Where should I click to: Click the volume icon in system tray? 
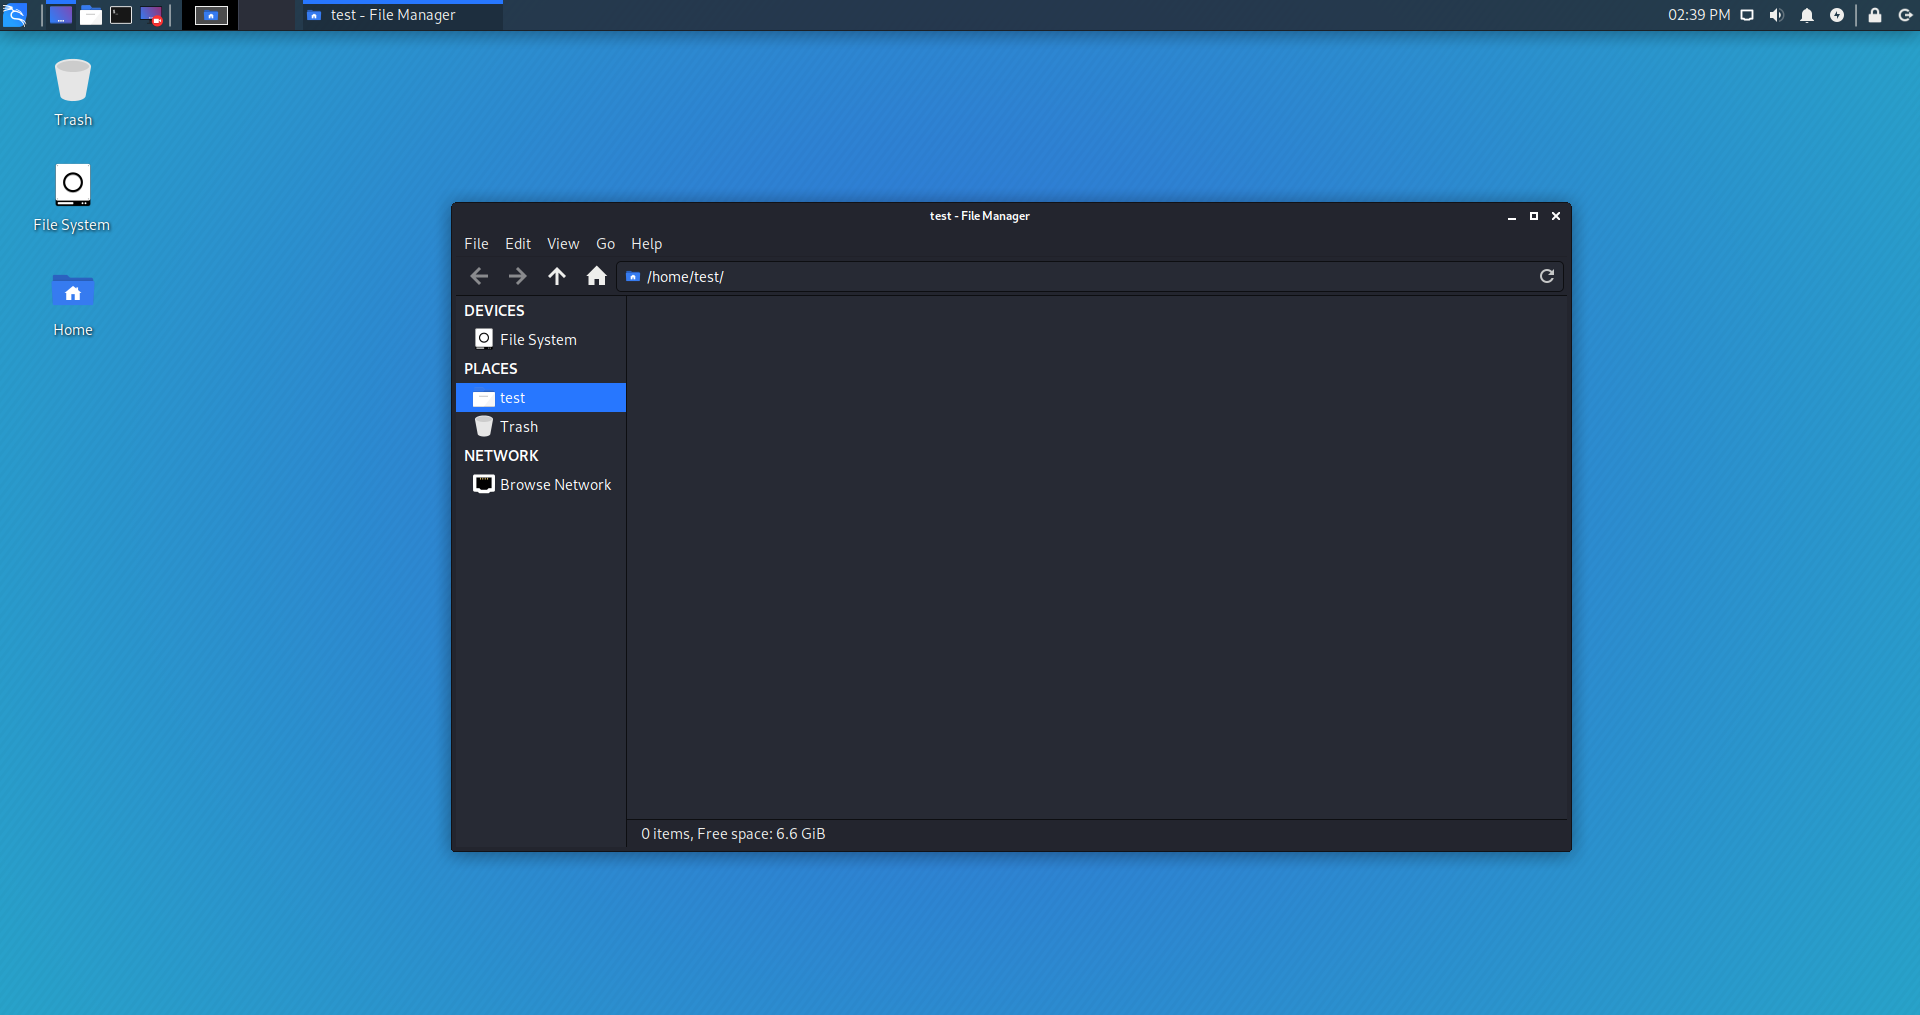[x=1776, y=15]
